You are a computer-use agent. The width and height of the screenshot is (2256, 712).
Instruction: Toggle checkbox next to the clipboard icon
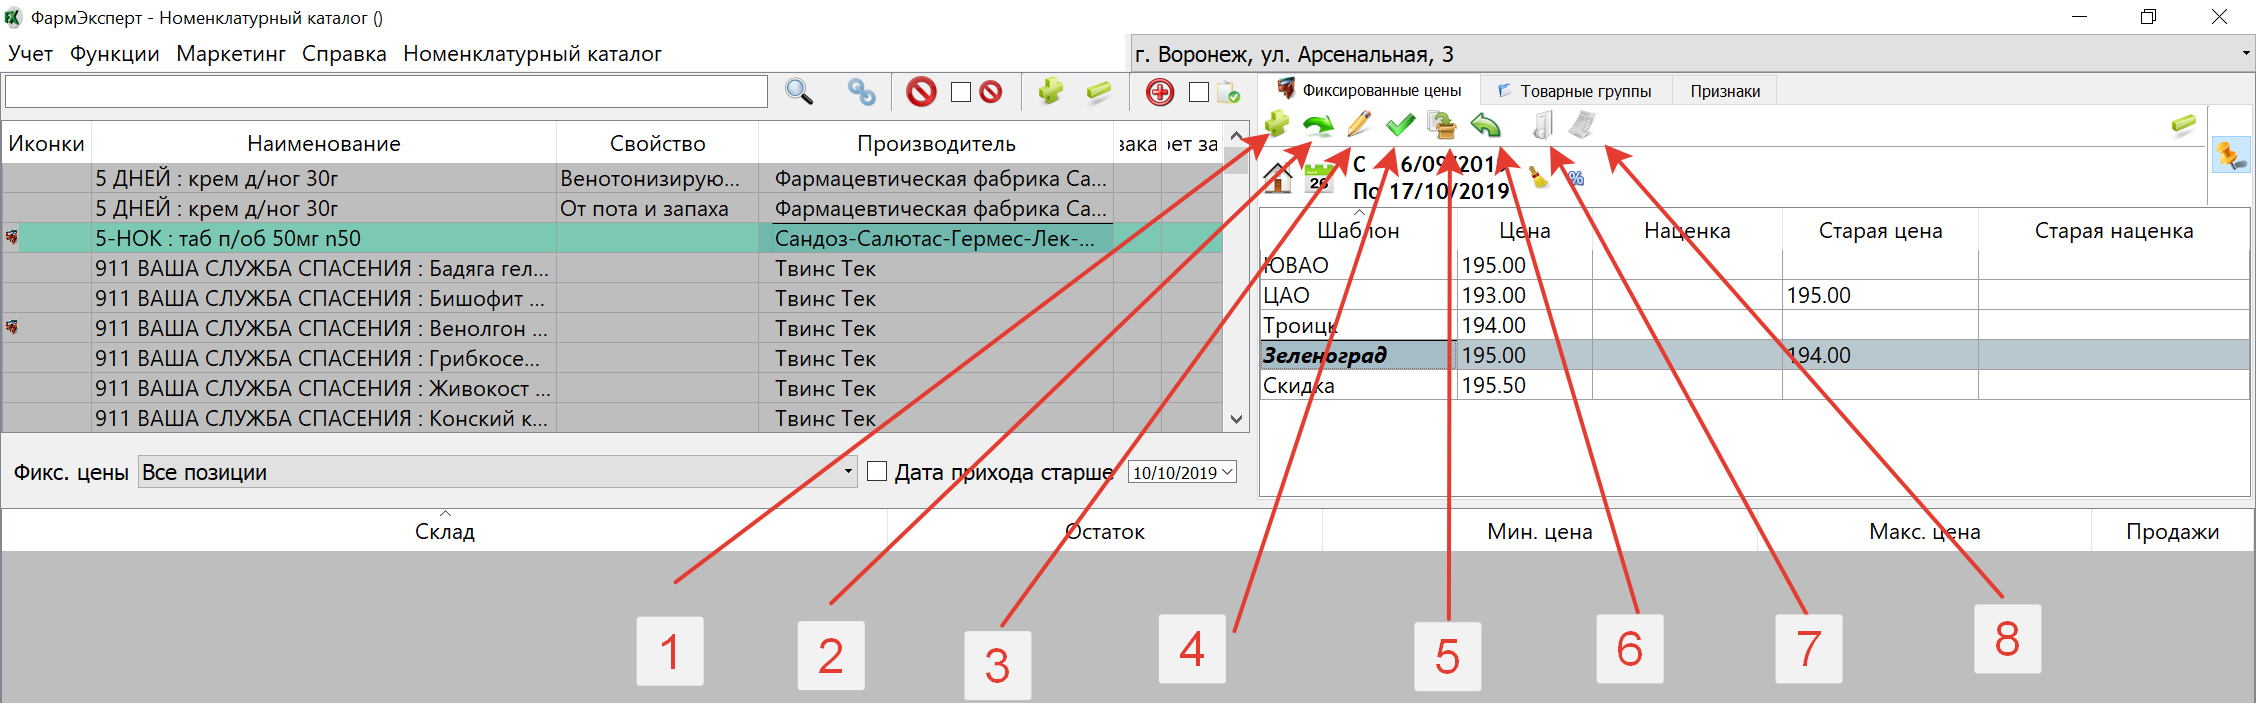pyautogui.click(x=1199, y=92)
